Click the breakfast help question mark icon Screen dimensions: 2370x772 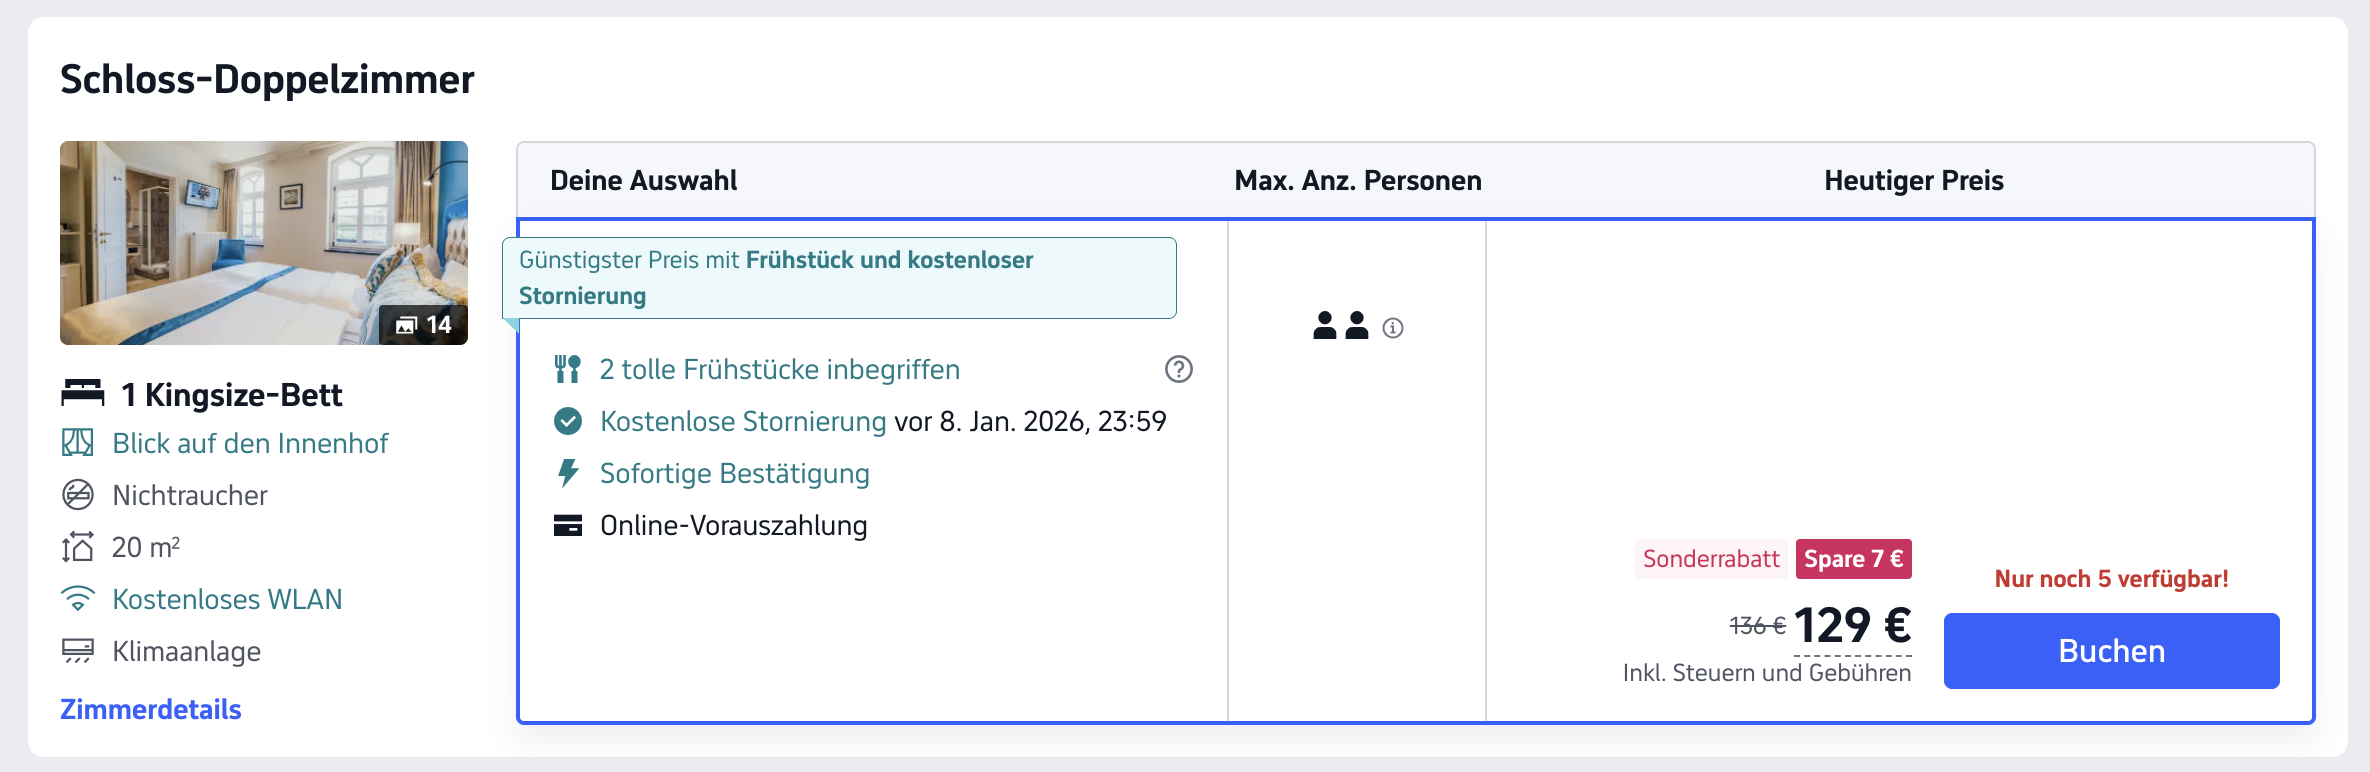1178,369
